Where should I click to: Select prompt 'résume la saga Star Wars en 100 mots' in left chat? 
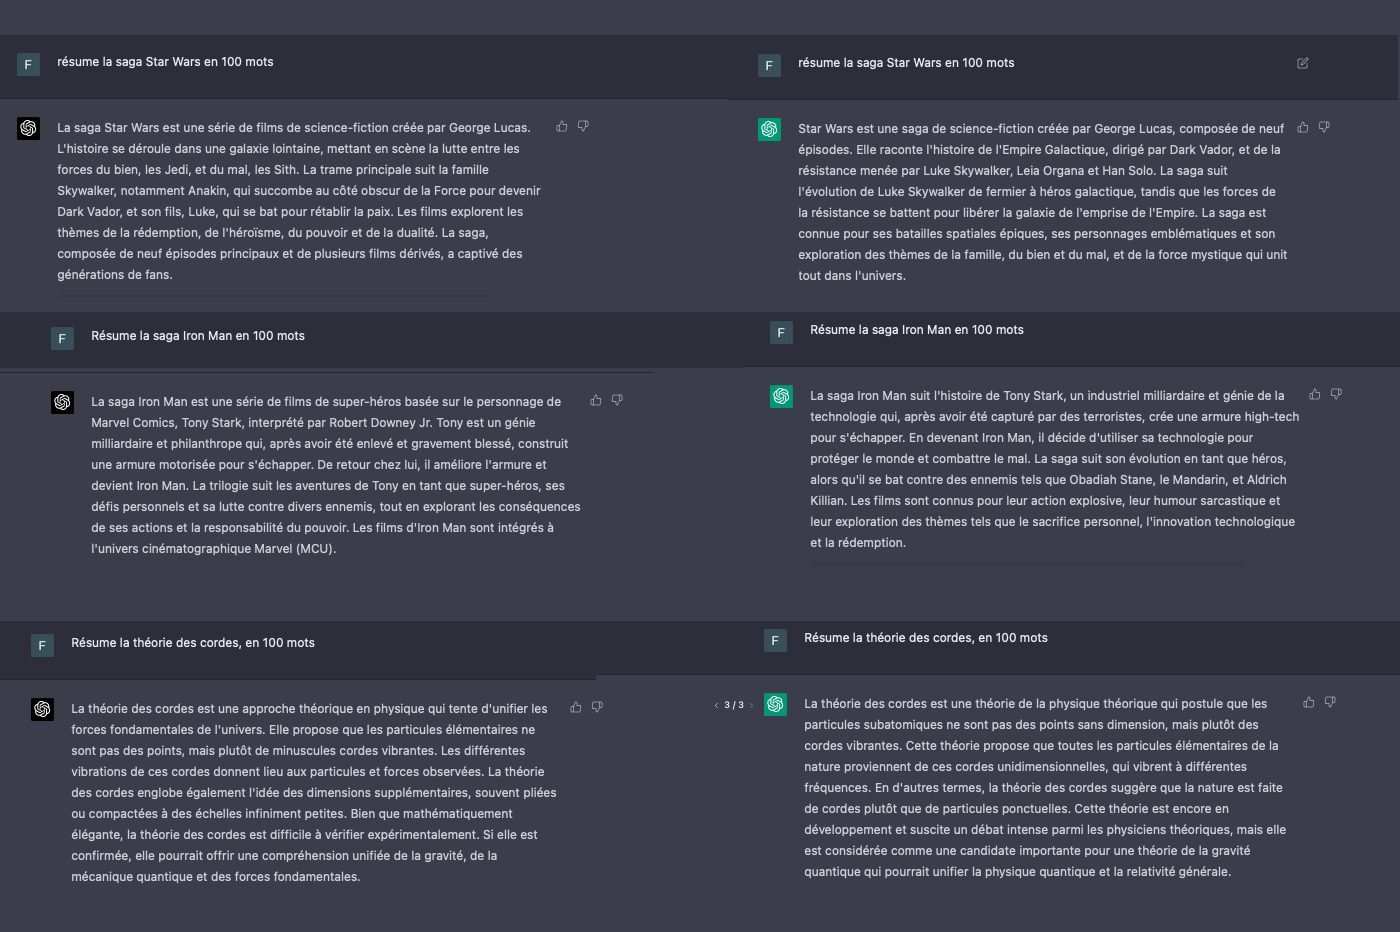tap(165, 62)
